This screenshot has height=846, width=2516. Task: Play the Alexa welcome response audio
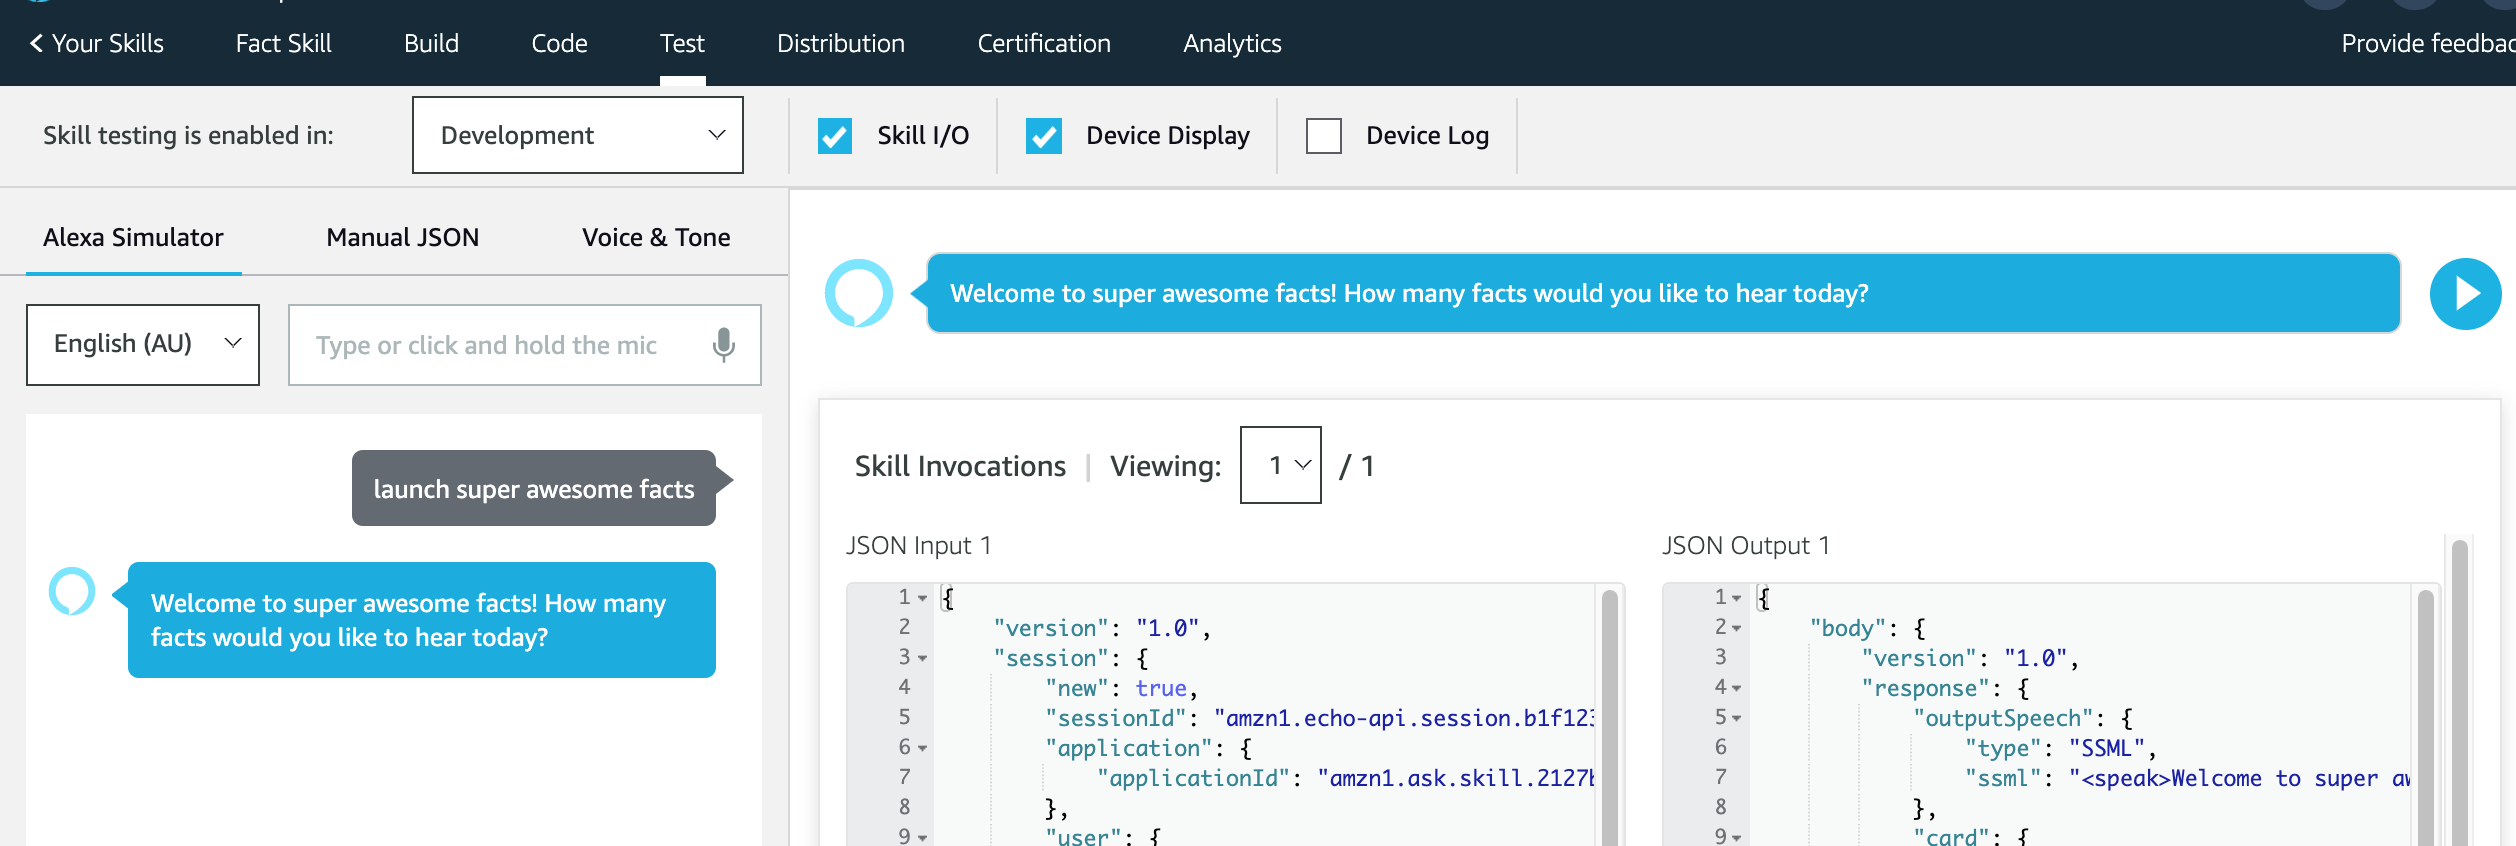(x=2465, y=293)
